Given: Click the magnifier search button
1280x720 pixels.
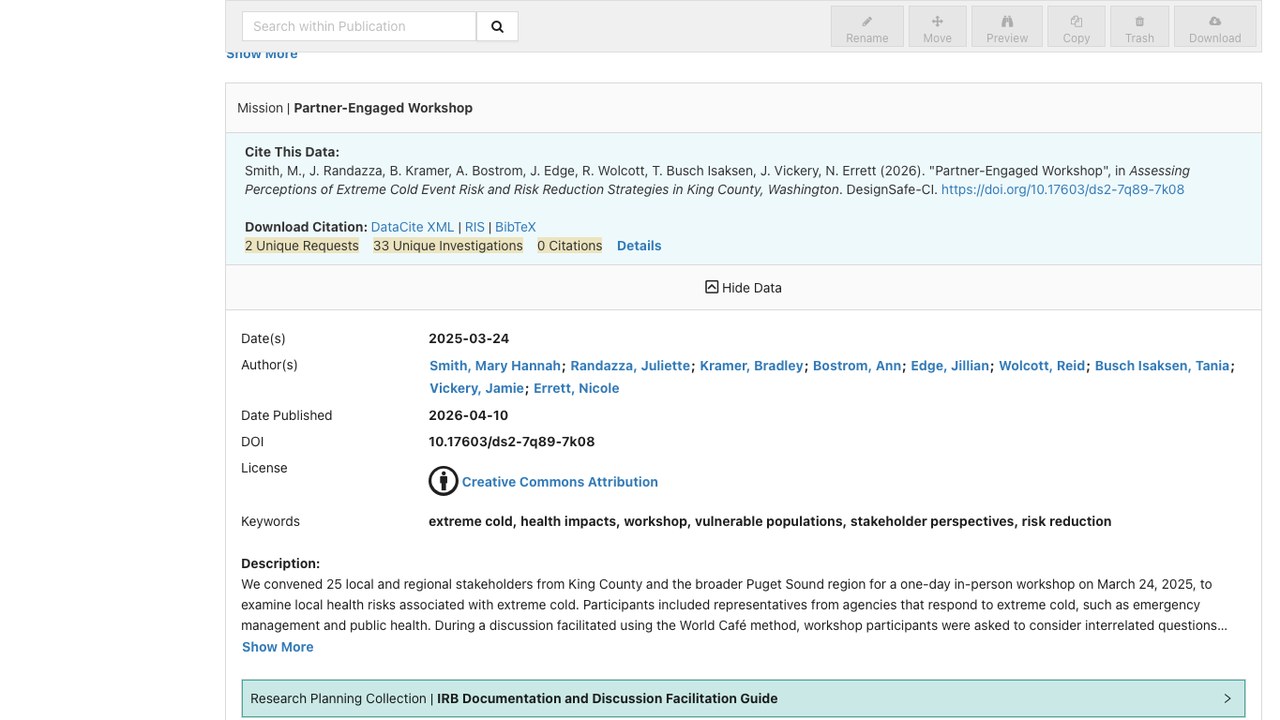Looking at the screenshot, I should (497, 26).
